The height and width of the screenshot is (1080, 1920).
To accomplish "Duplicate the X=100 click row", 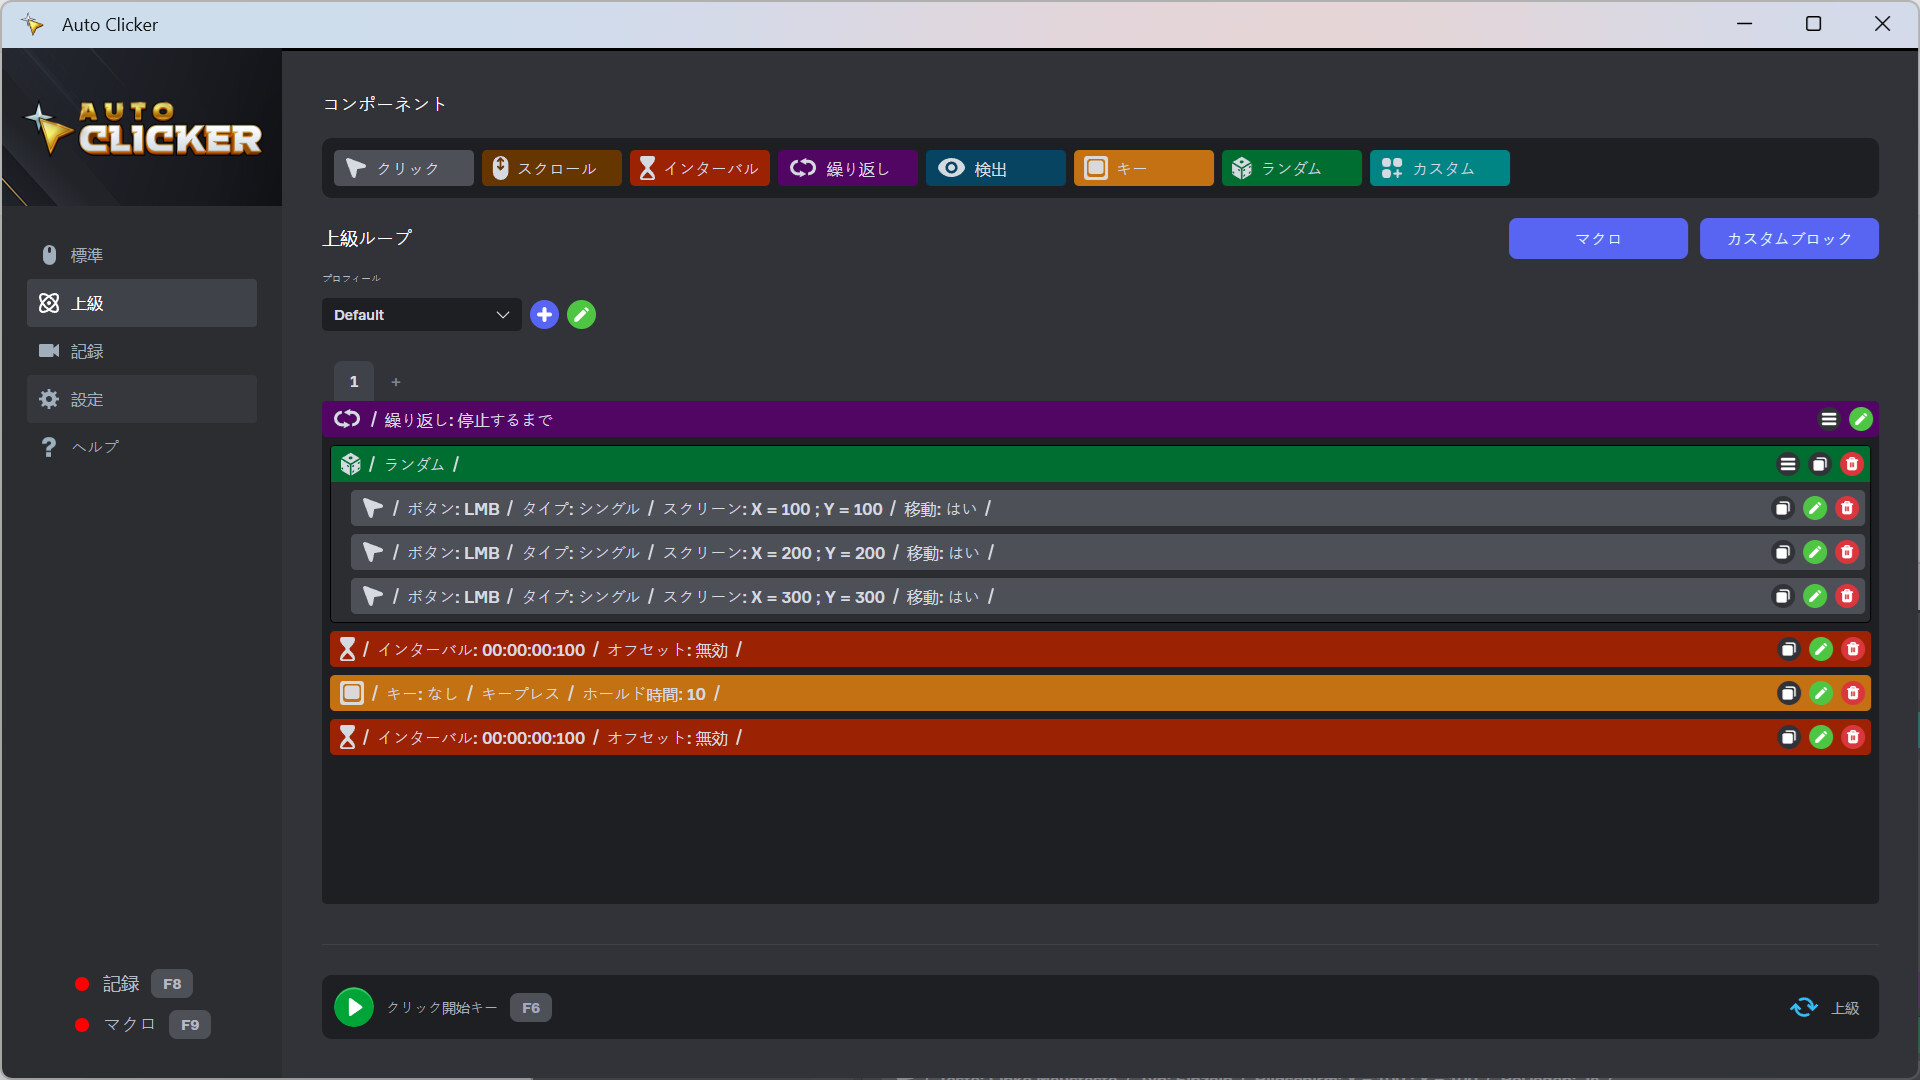I will click(x=1782, y=509).
